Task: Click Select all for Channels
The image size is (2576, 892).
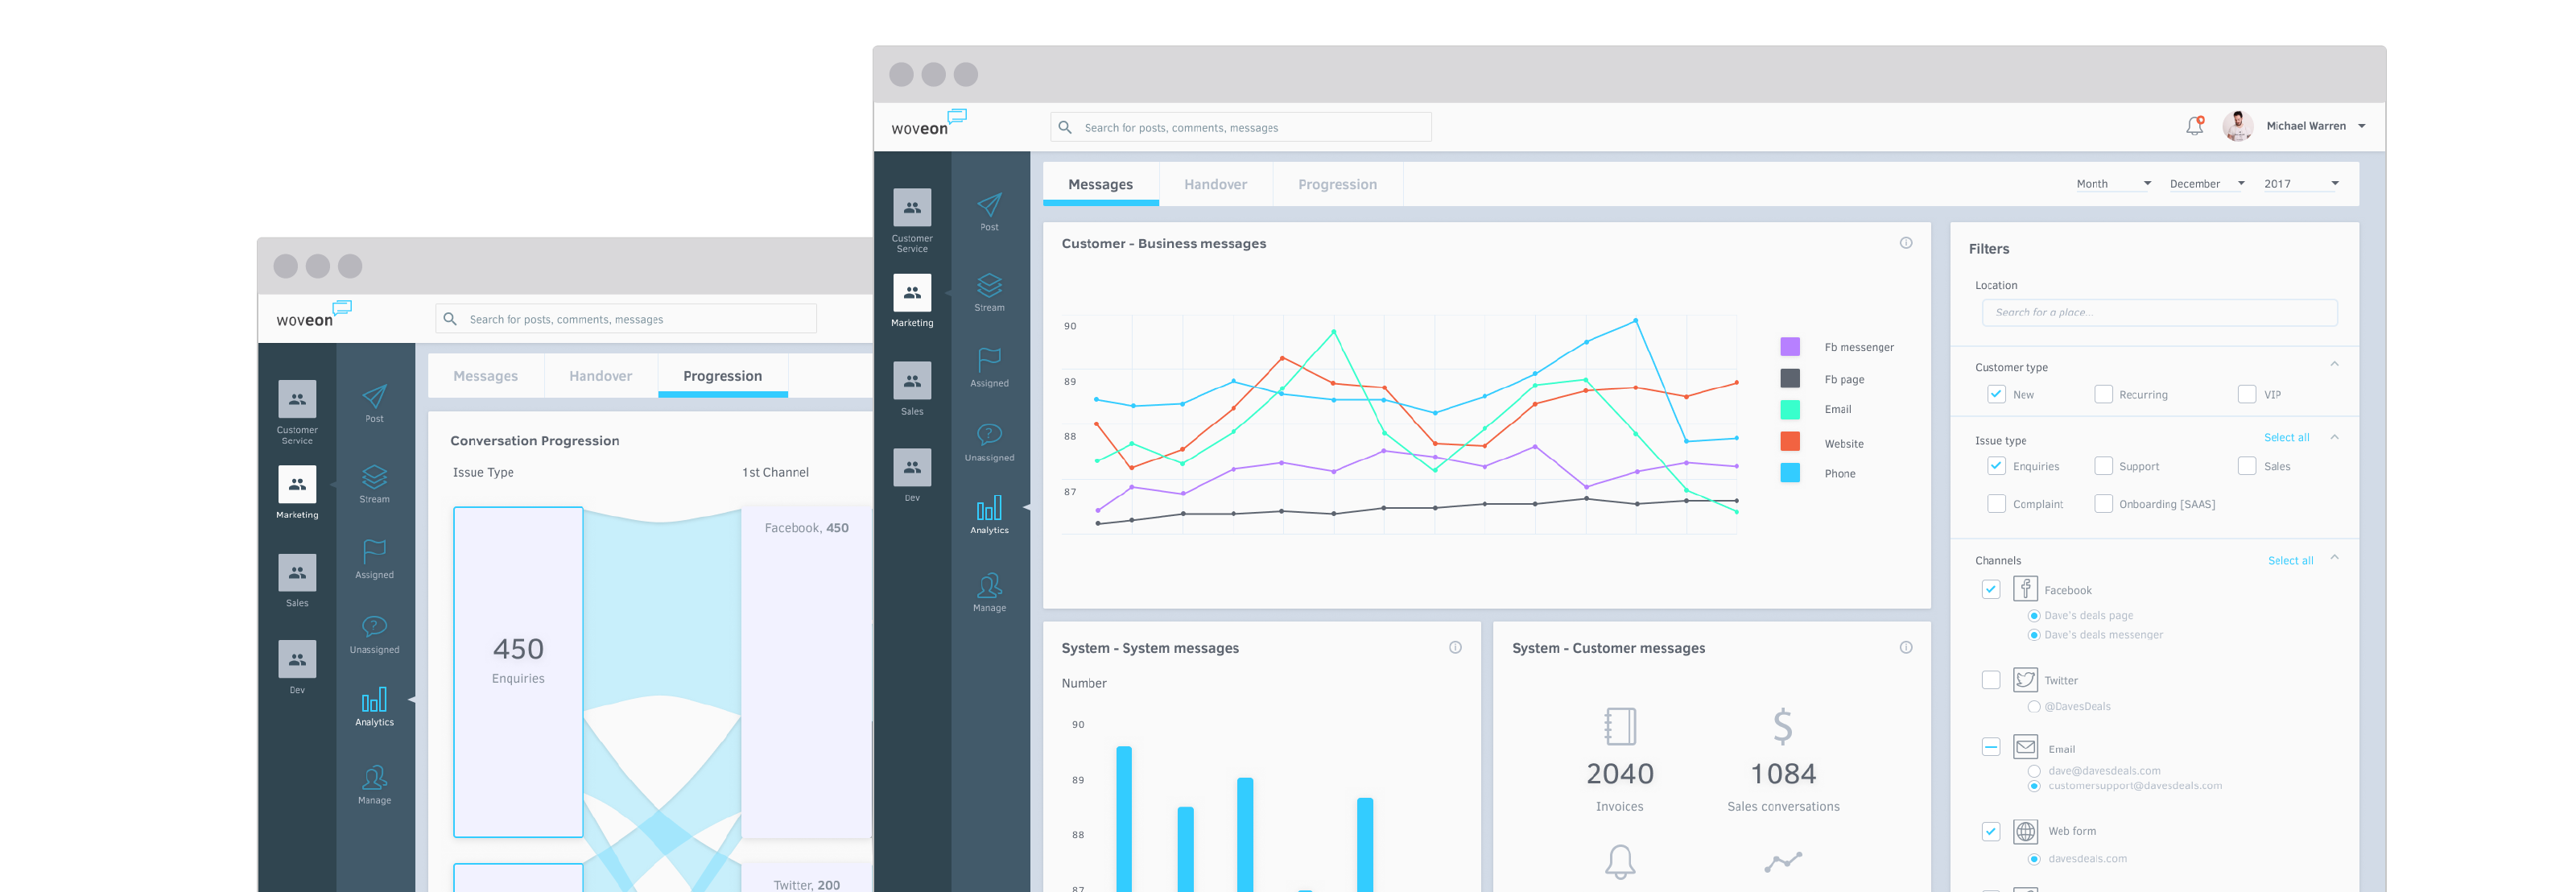Action: (x=2290, y=561)
